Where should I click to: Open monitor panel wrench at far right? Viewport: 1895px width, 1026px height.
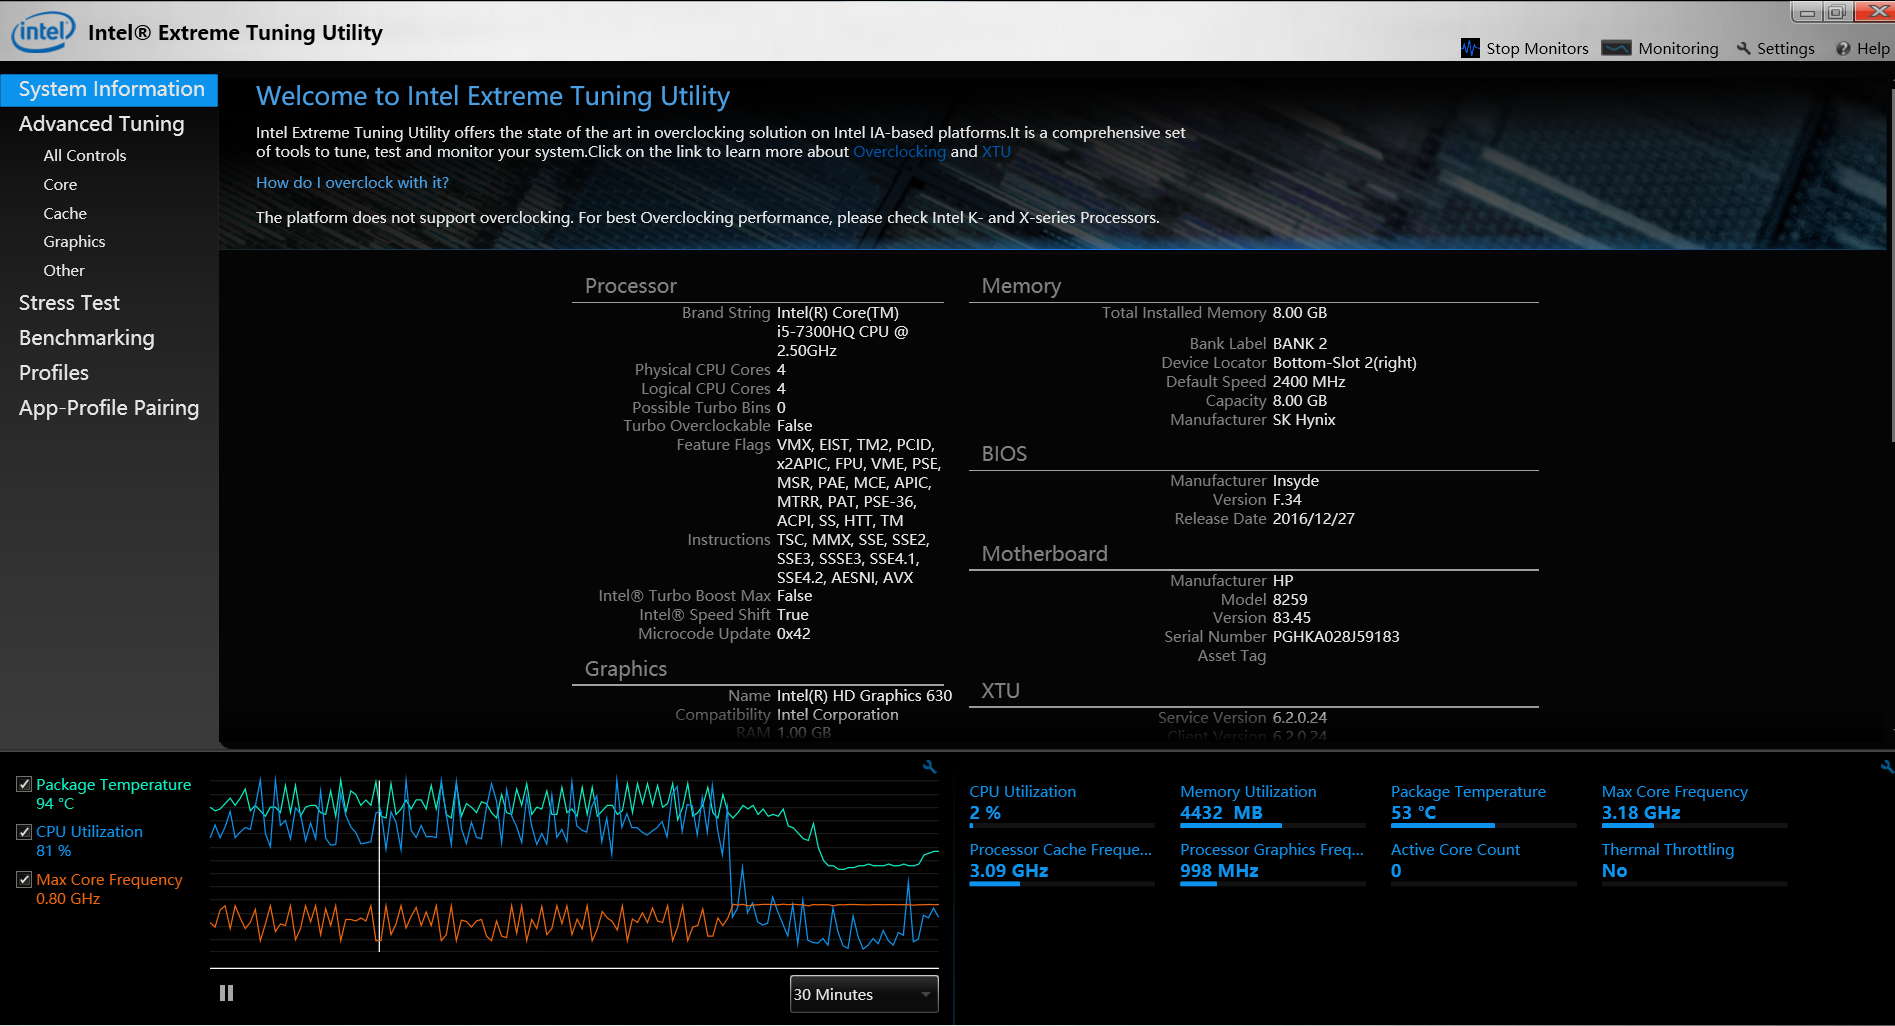pos(1887,767)
